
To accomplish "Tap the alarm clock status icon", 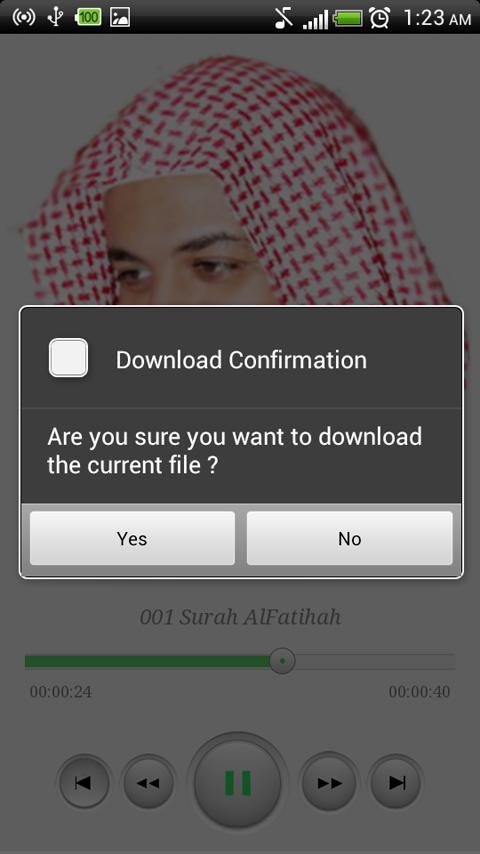I will tap(379, 17).
